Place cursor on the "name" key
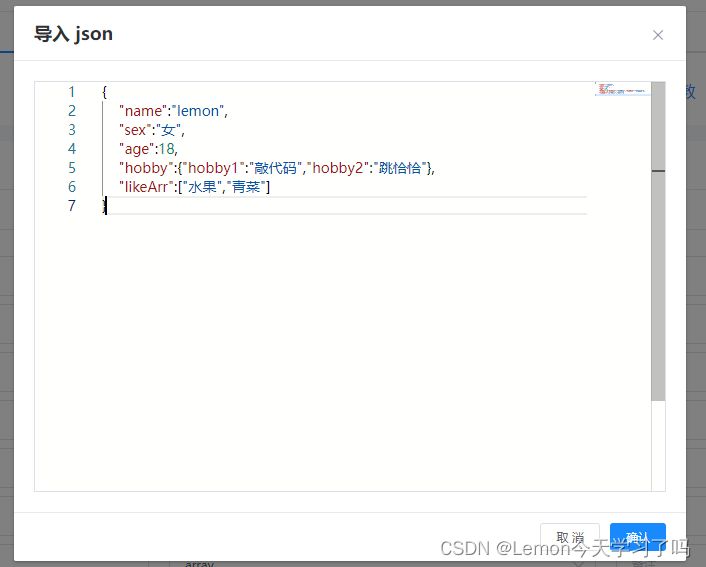 143,111
